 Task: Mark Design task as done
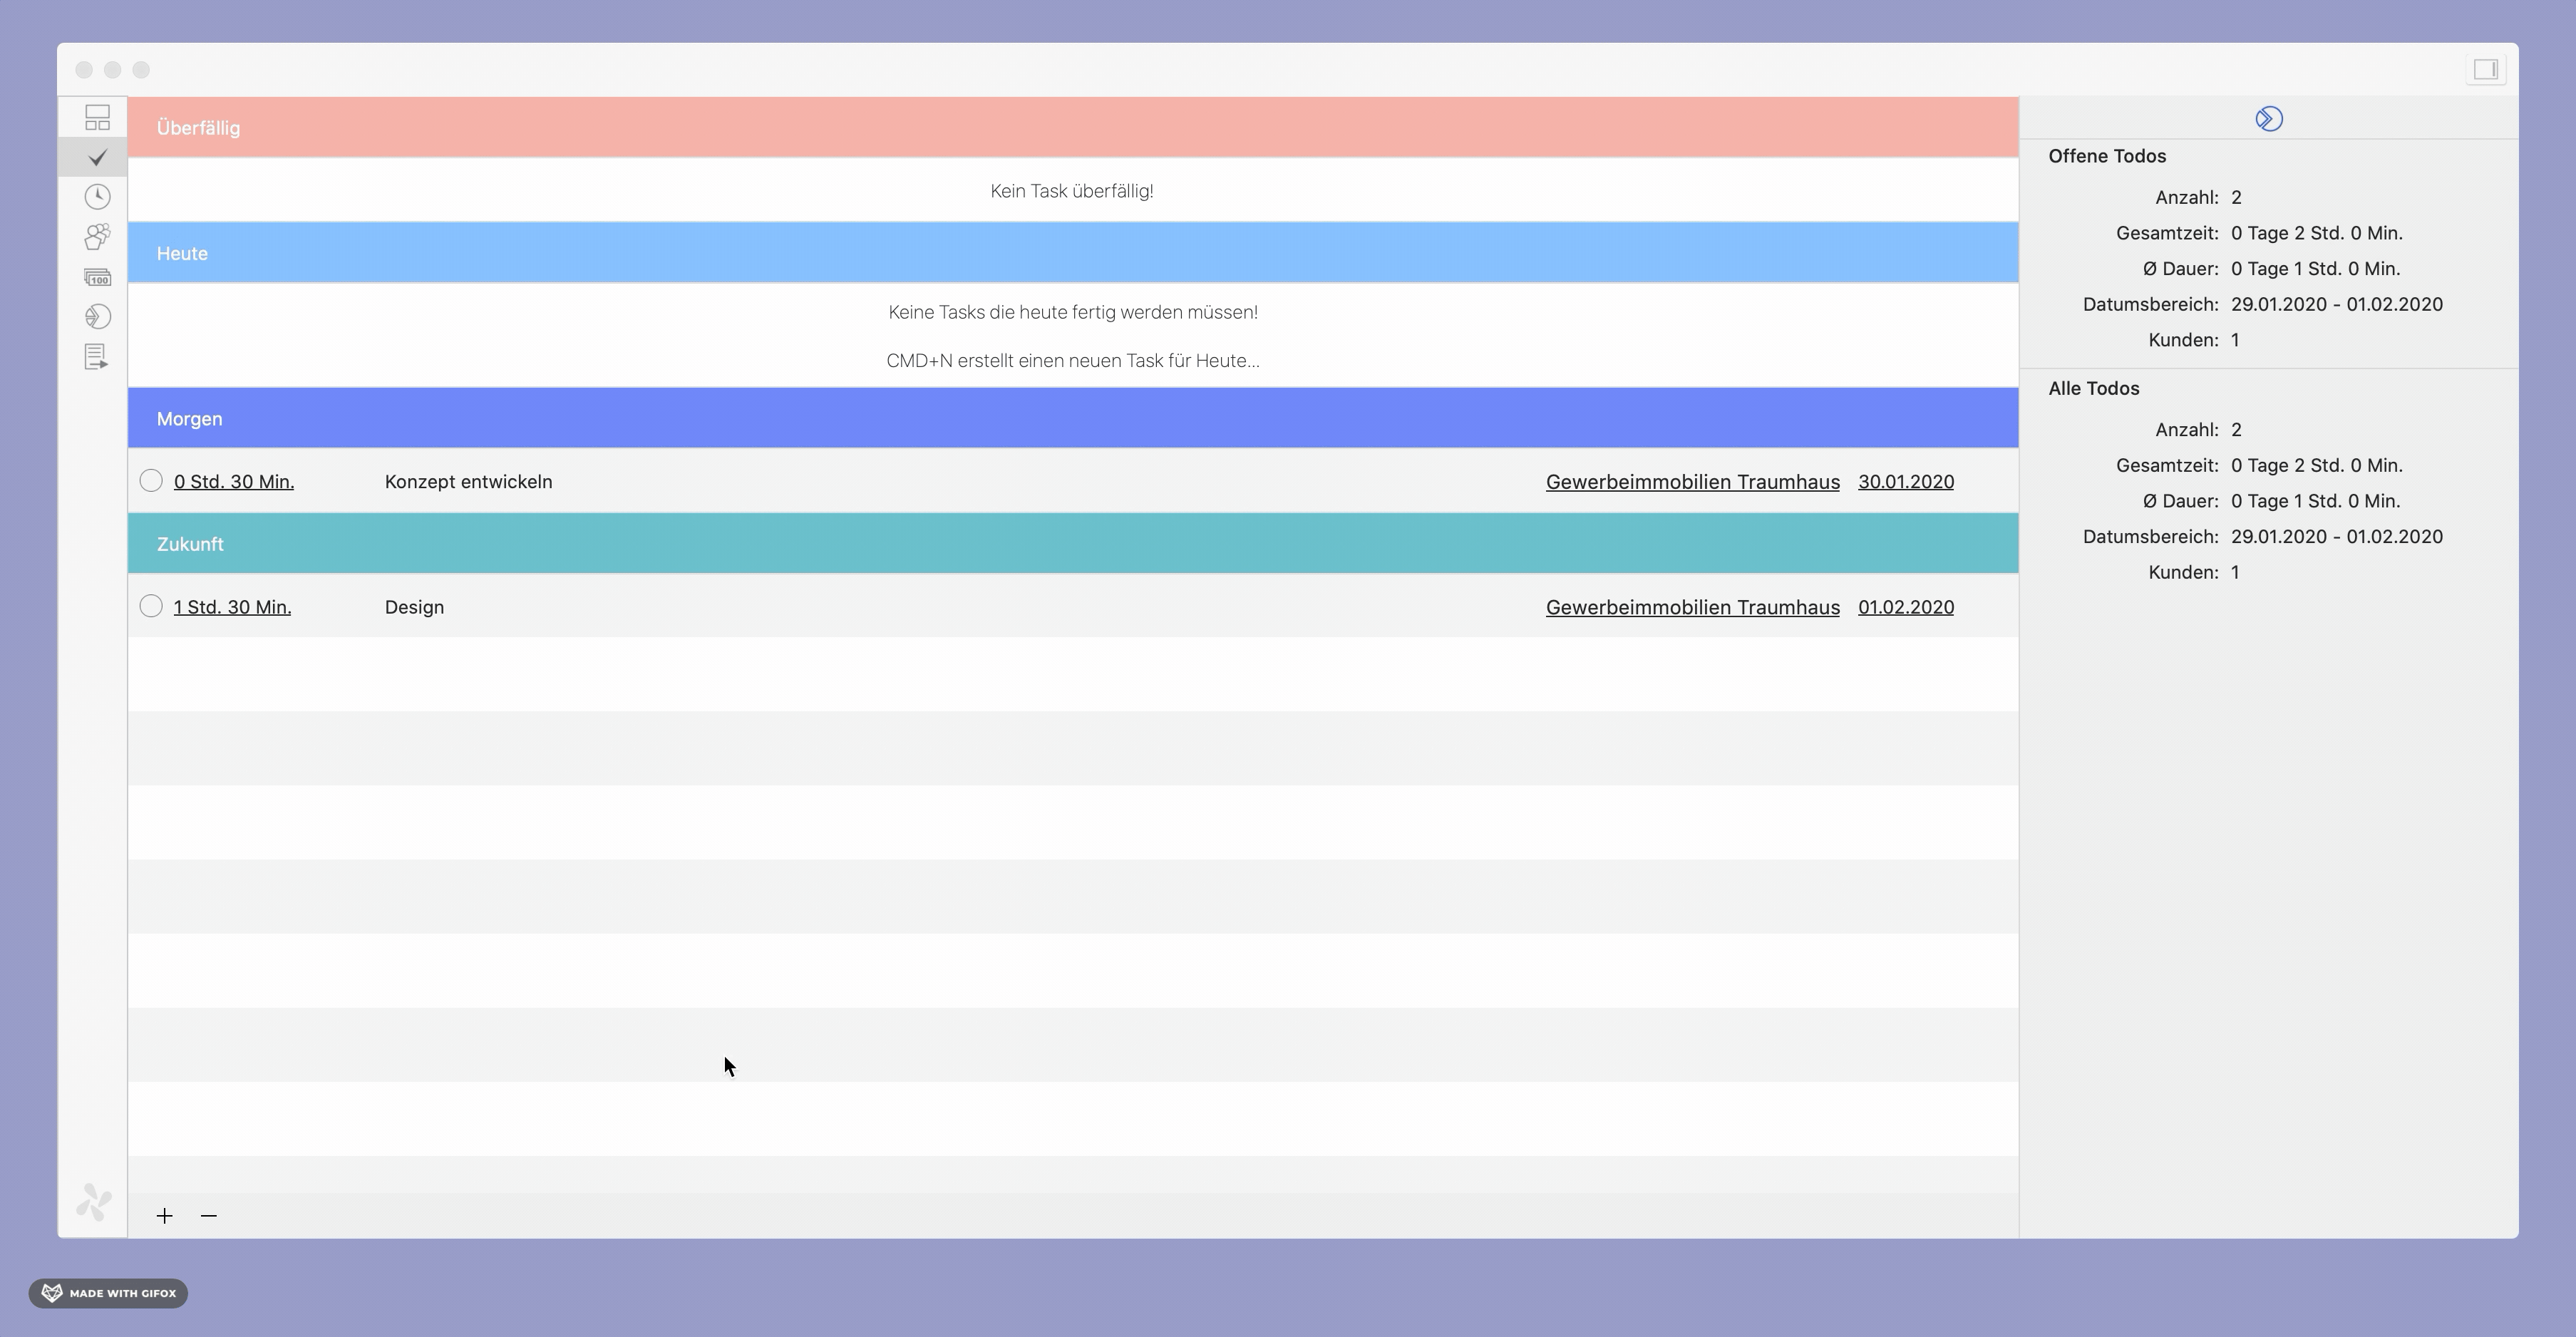tap(151, 606)
